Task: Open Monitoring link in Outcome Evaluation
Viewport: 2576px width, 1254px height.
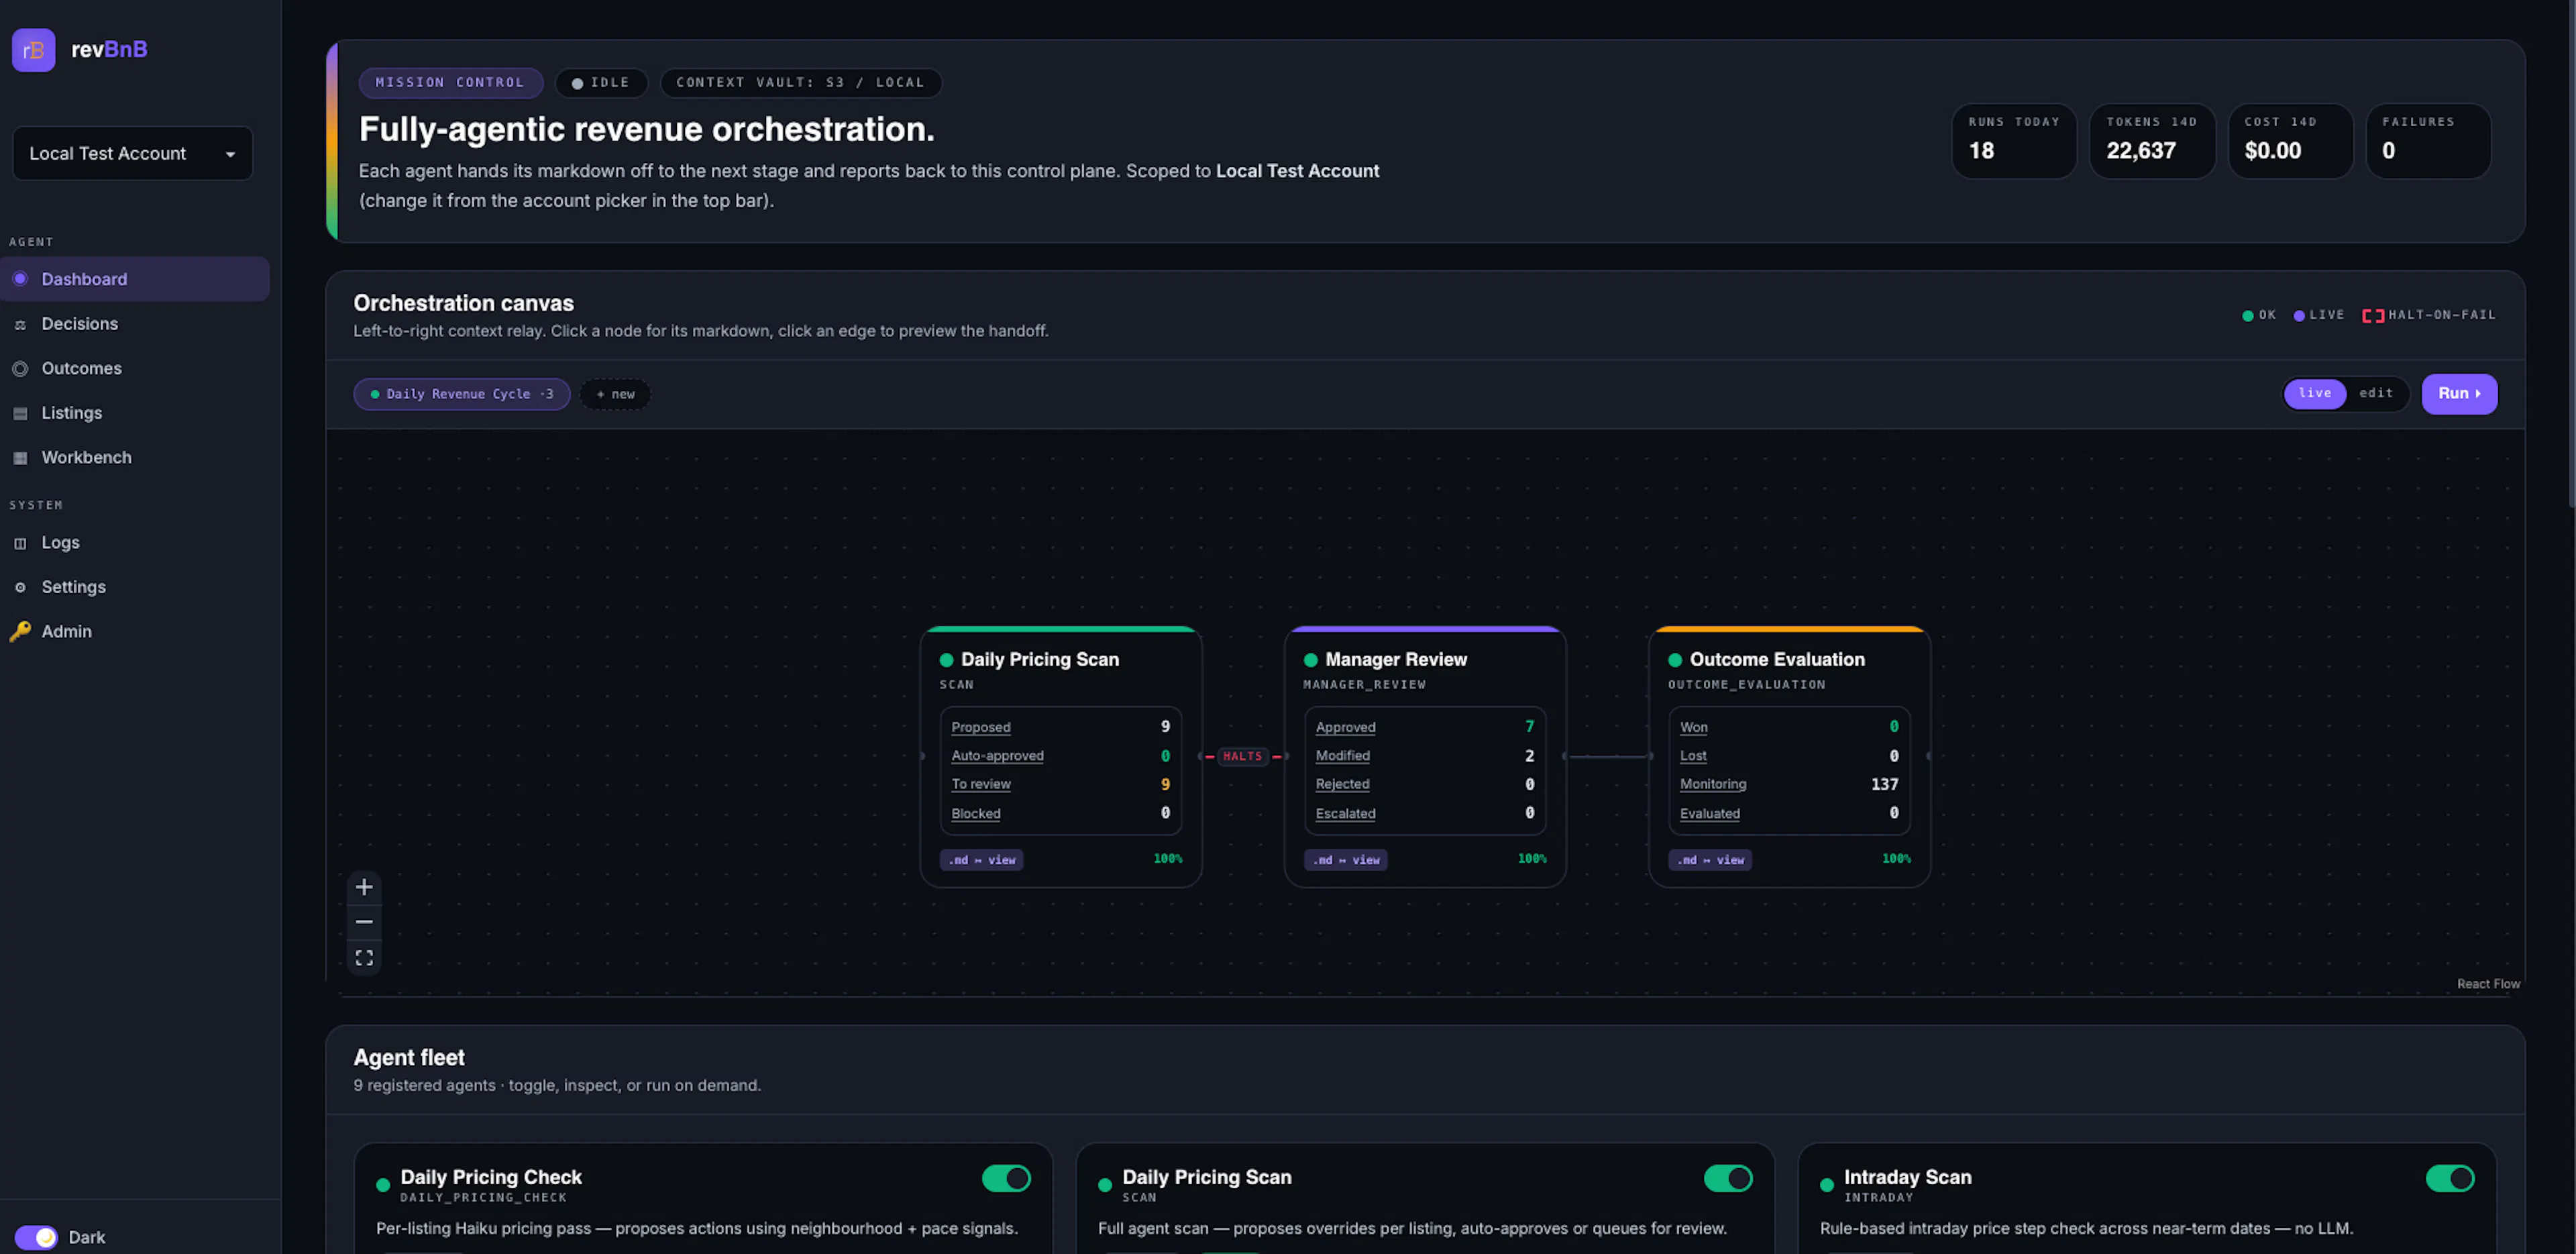Action: [1713, 784]
